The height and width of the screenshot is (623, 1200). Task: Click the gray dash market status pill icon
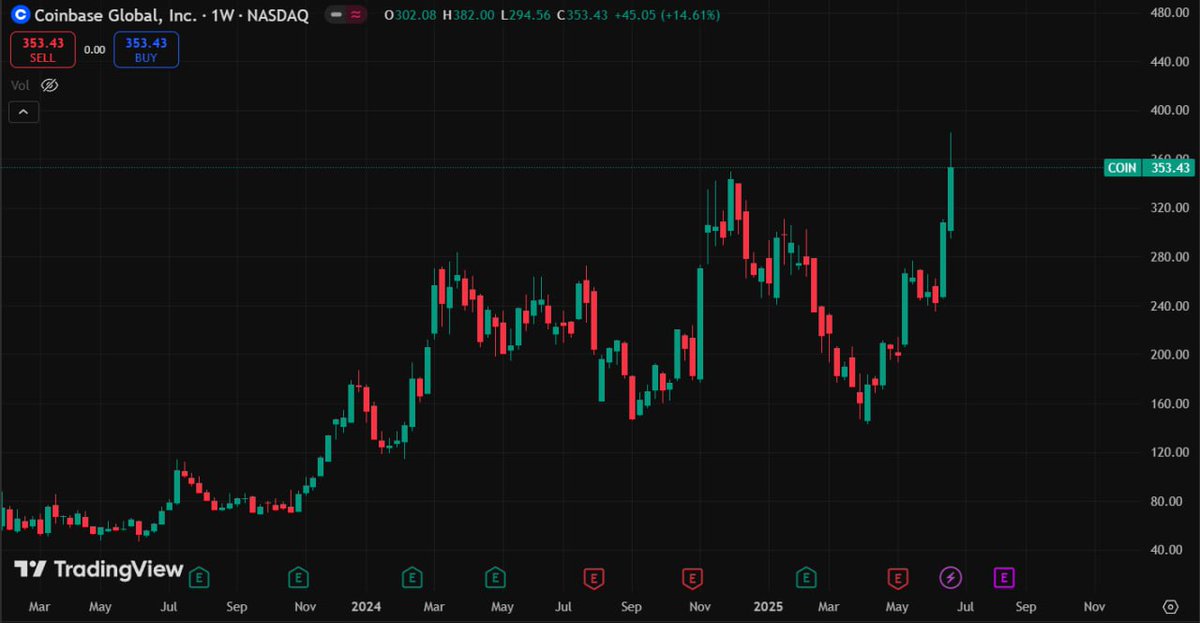tap(336, 15)
